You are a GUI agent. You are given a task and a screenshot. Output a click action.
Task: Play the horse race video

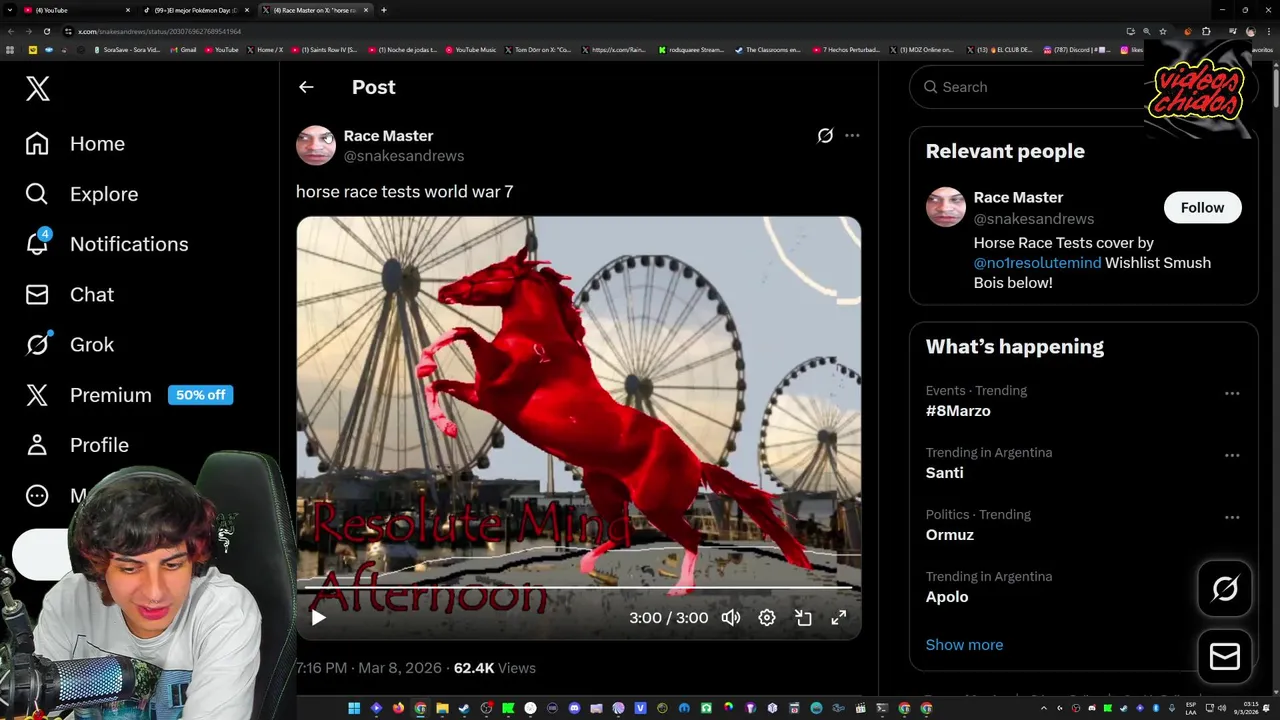318,618
